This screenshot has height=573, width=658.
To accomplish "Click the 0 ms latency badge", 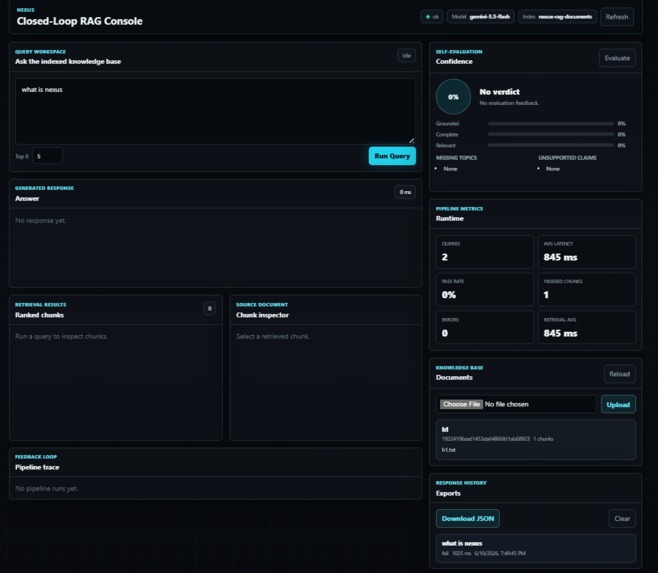I will pyautogui.click(x=405, y=192).
